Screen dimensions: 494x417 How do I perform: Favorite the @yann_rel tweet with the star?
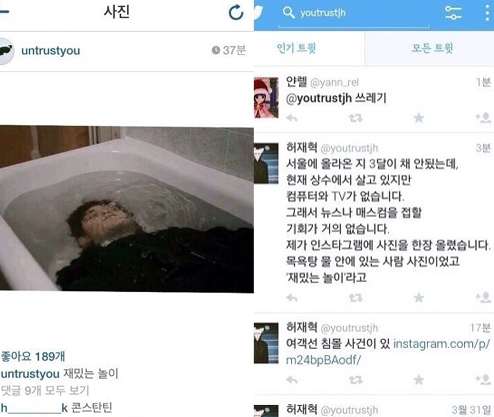tap(419, 118)
